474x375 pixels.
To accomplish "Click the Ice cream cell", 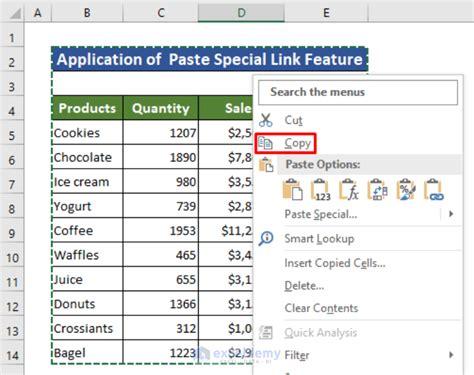I will pyautogui.click(x=87, y=182).
